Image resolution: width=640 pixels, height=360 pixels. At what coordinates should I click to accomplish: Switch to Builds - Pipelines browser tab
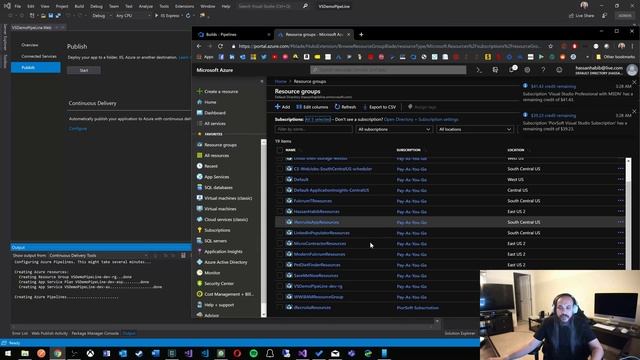pos(233,35)
